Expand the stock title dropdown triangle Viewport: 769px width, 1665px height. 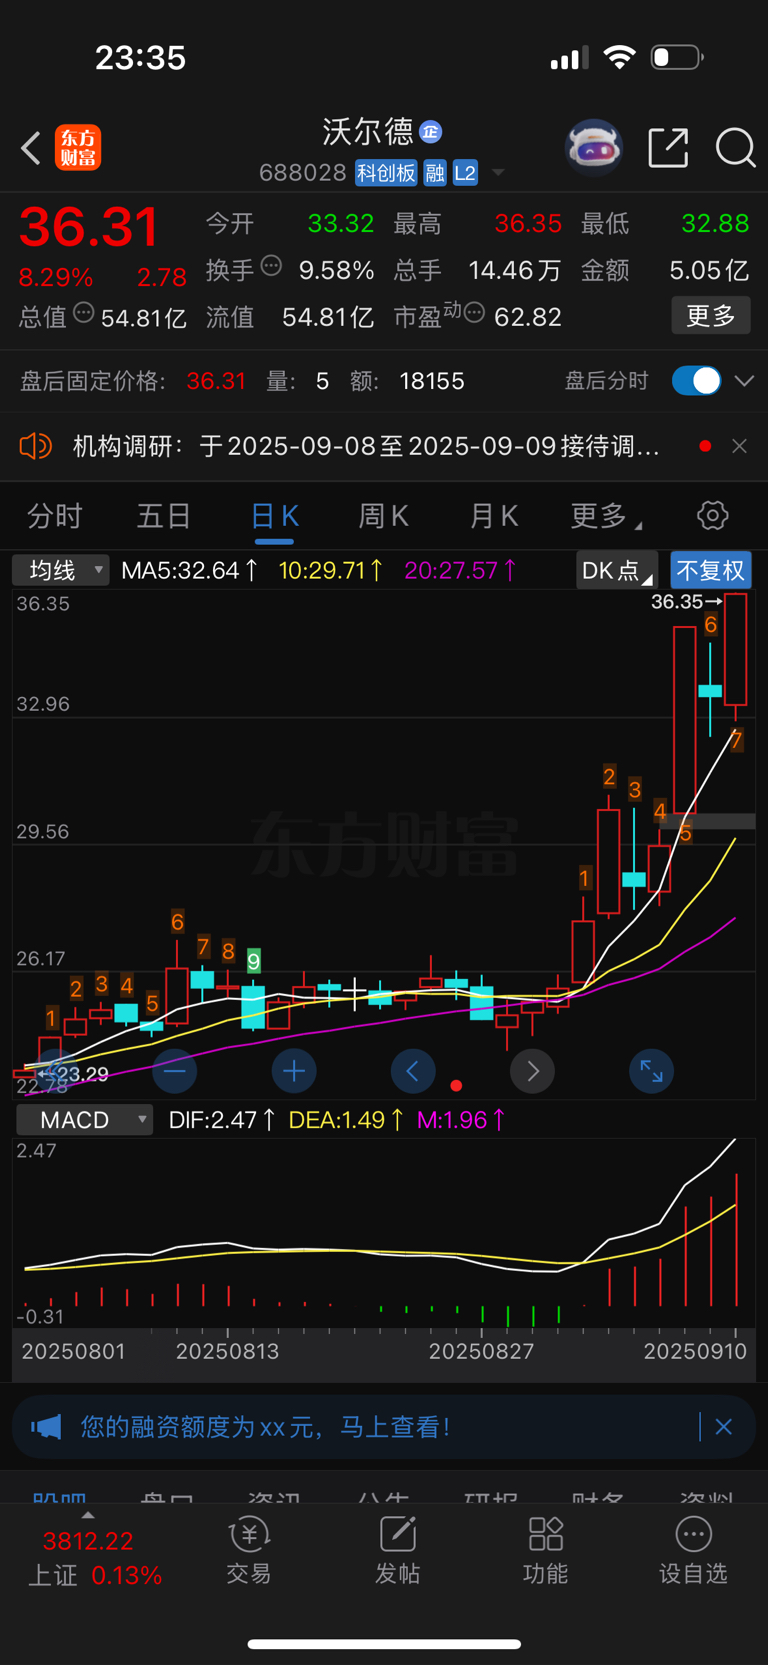498,174
